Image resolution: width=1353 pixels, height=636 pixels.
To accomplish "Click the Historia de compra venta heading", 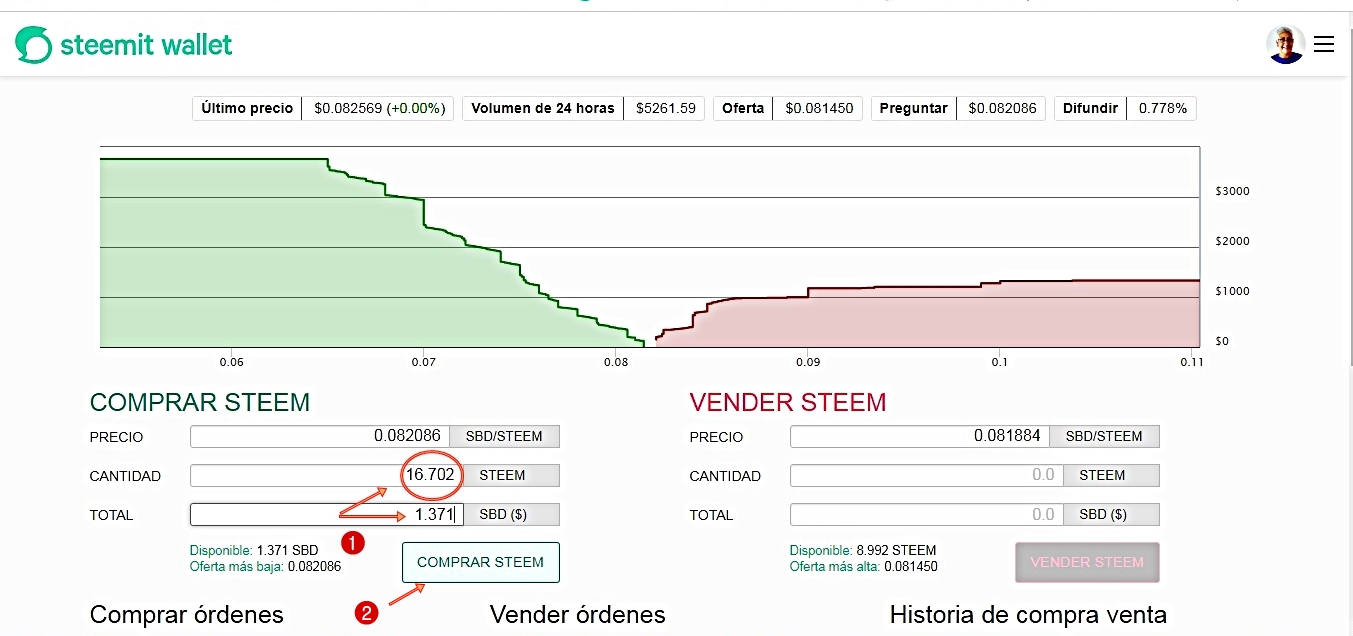I will click(x=1028, y=614).
